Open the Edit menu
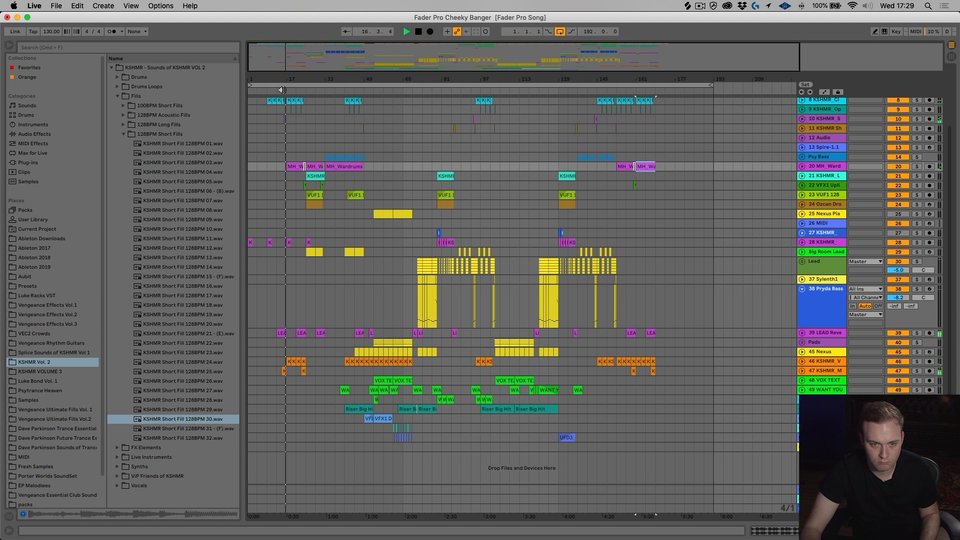Image resolution: width=960 pixels, height=540 pixels. point(77,6)
